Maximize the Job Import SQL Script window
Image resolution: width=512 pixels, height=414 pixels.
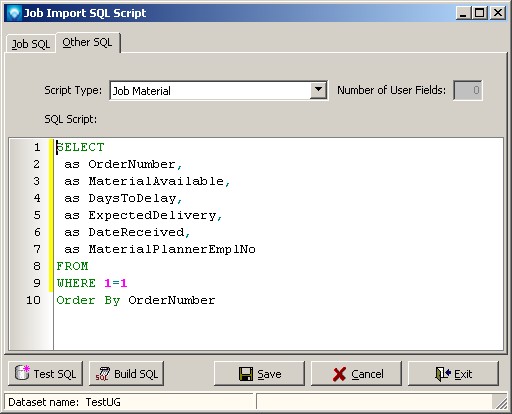pos(480,13)
